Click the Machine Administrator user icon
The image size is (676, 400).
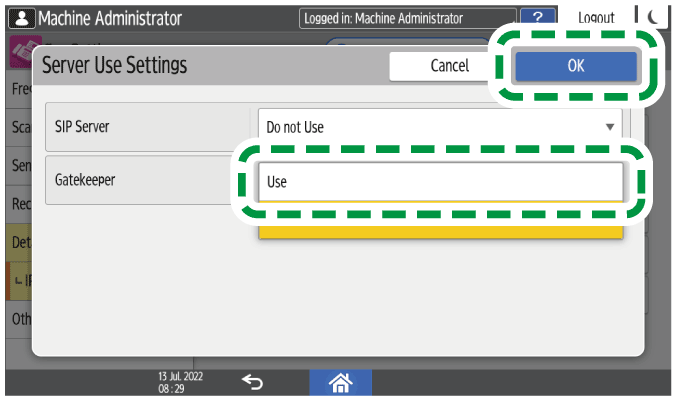(20, 18)
